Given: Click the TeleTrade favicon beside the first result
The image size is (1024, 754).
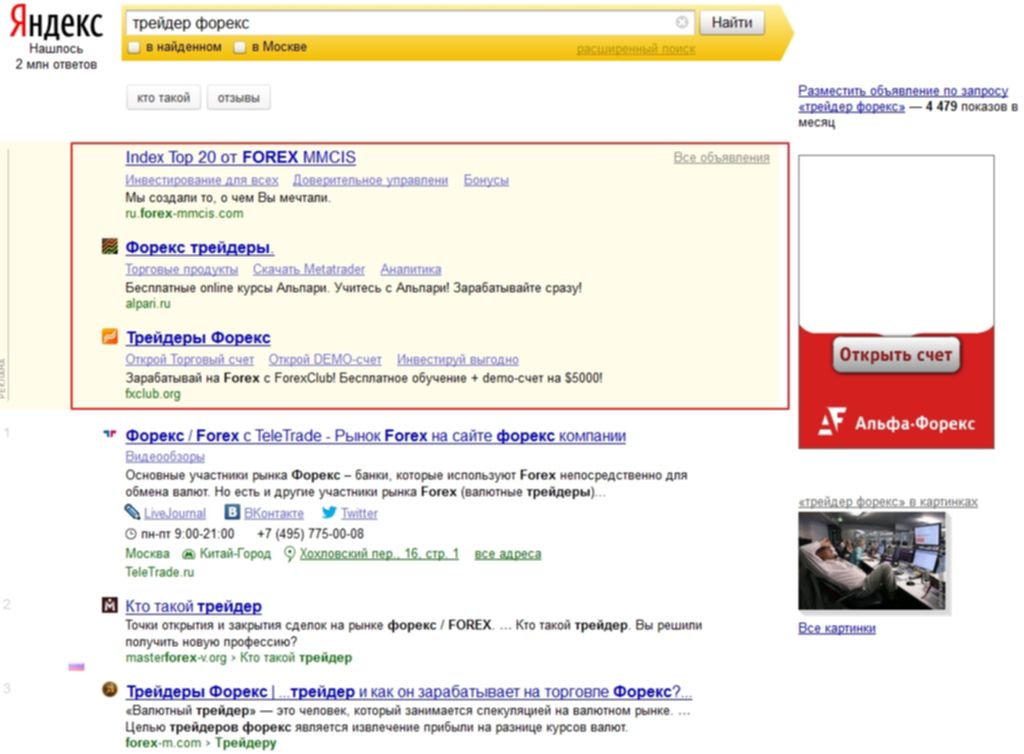Looking at the screenshot, I should [110, 433].
